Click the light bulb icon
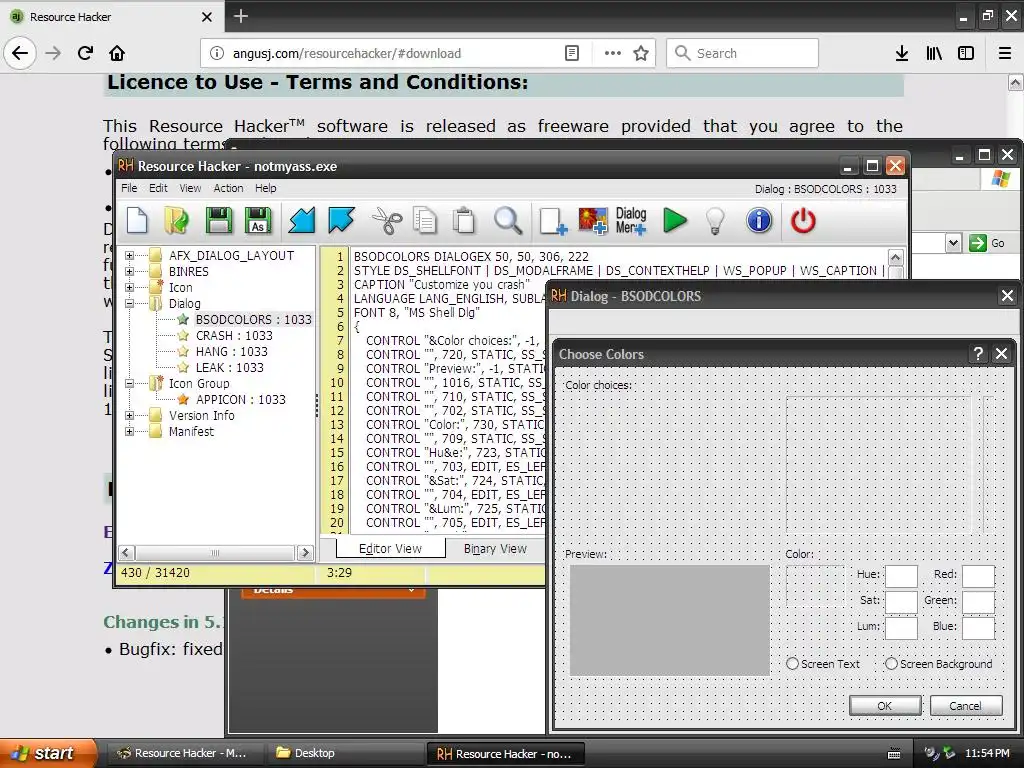The height and width of the screenshot is (768, 1024). pos(716,221)
